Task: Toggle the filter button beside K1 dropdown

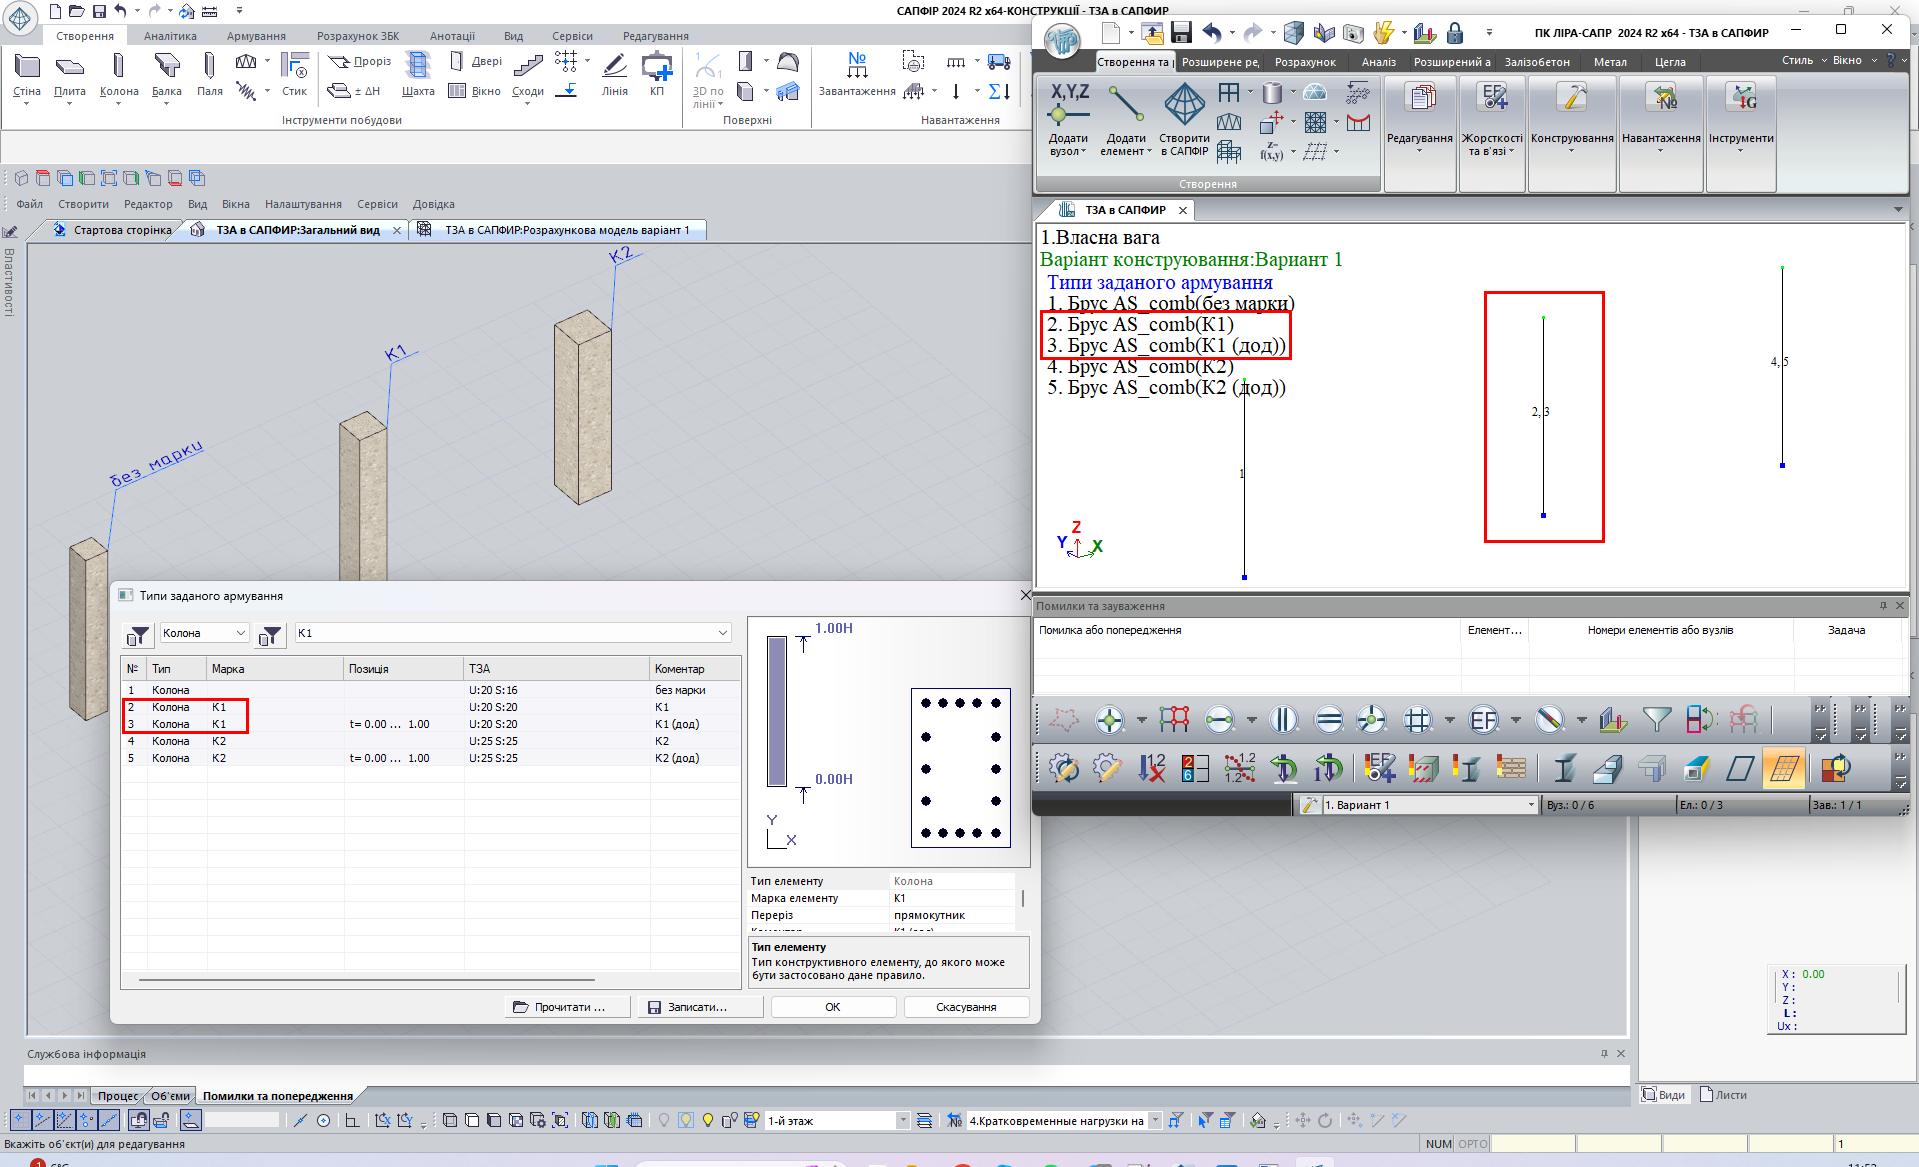Action: point(269,634)
